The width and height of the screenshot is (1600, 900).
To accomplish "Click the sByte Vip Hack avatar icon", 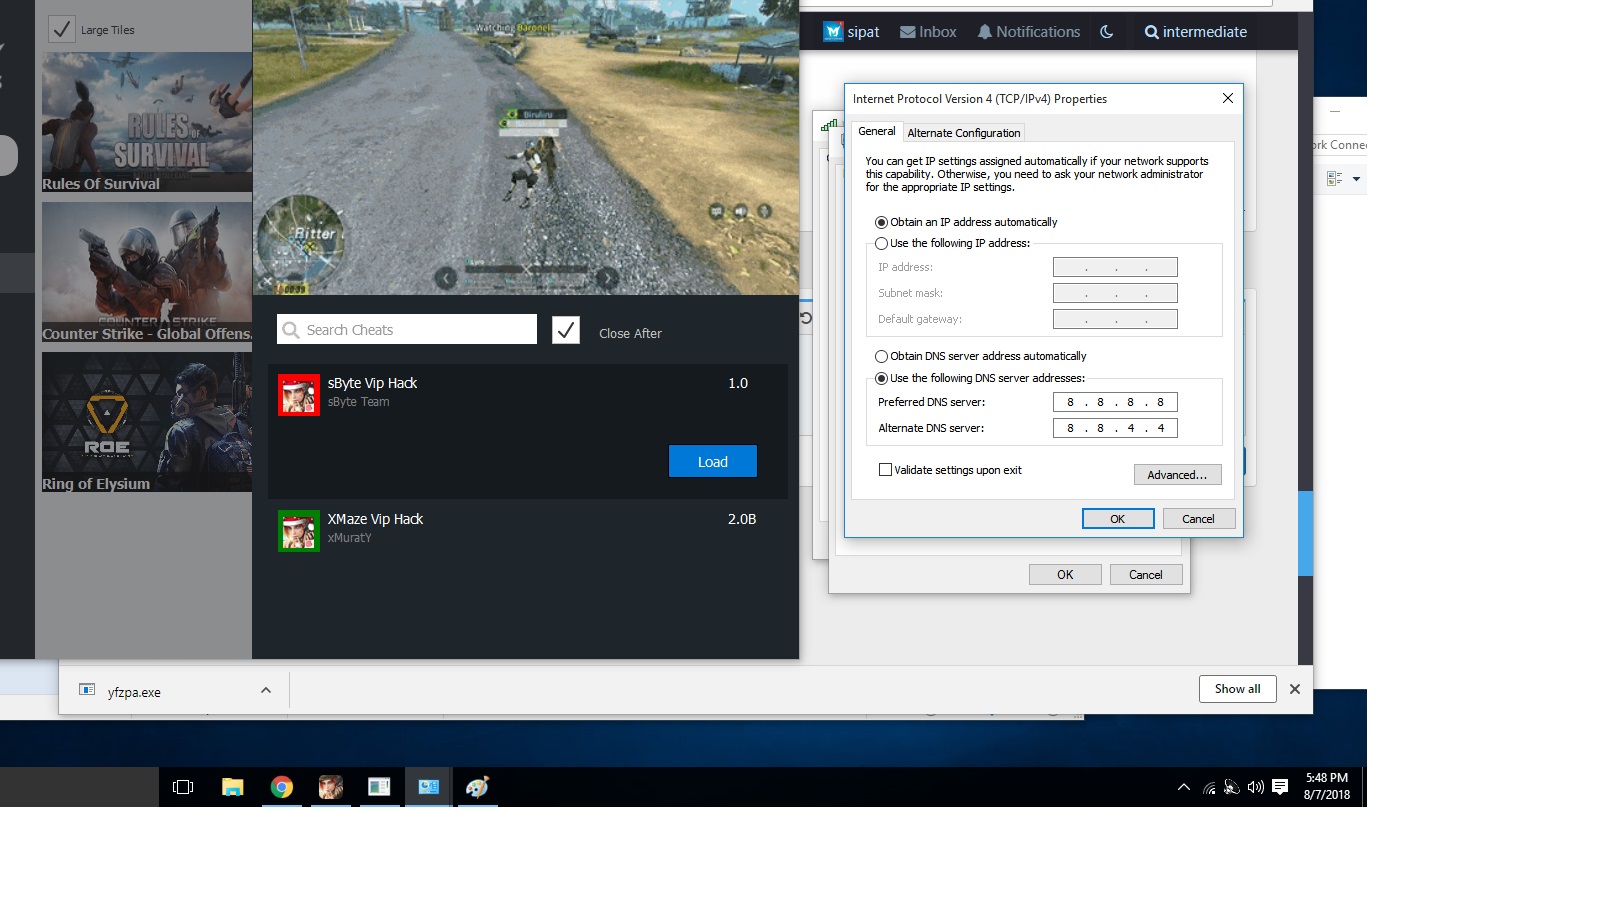I will coord(299,395).
